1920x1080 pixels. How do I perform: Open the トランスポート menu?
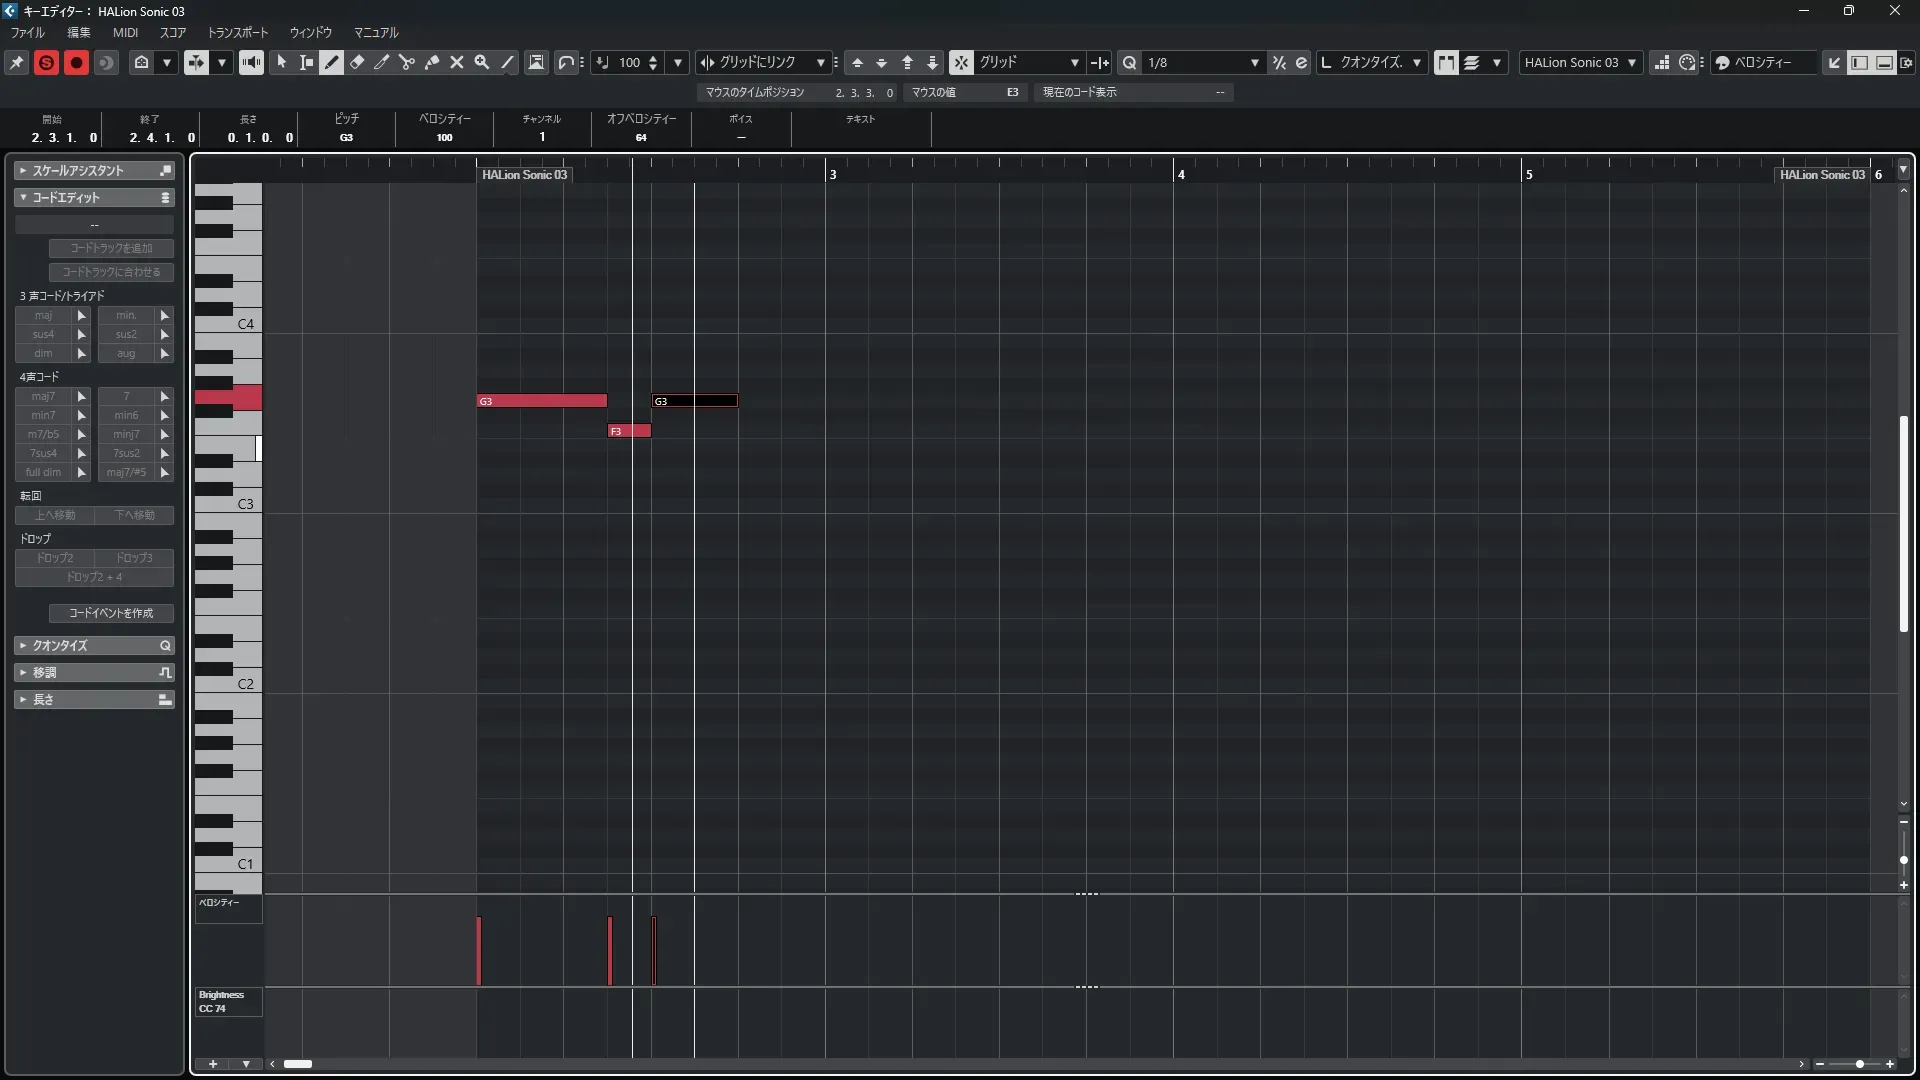(238, 33)
